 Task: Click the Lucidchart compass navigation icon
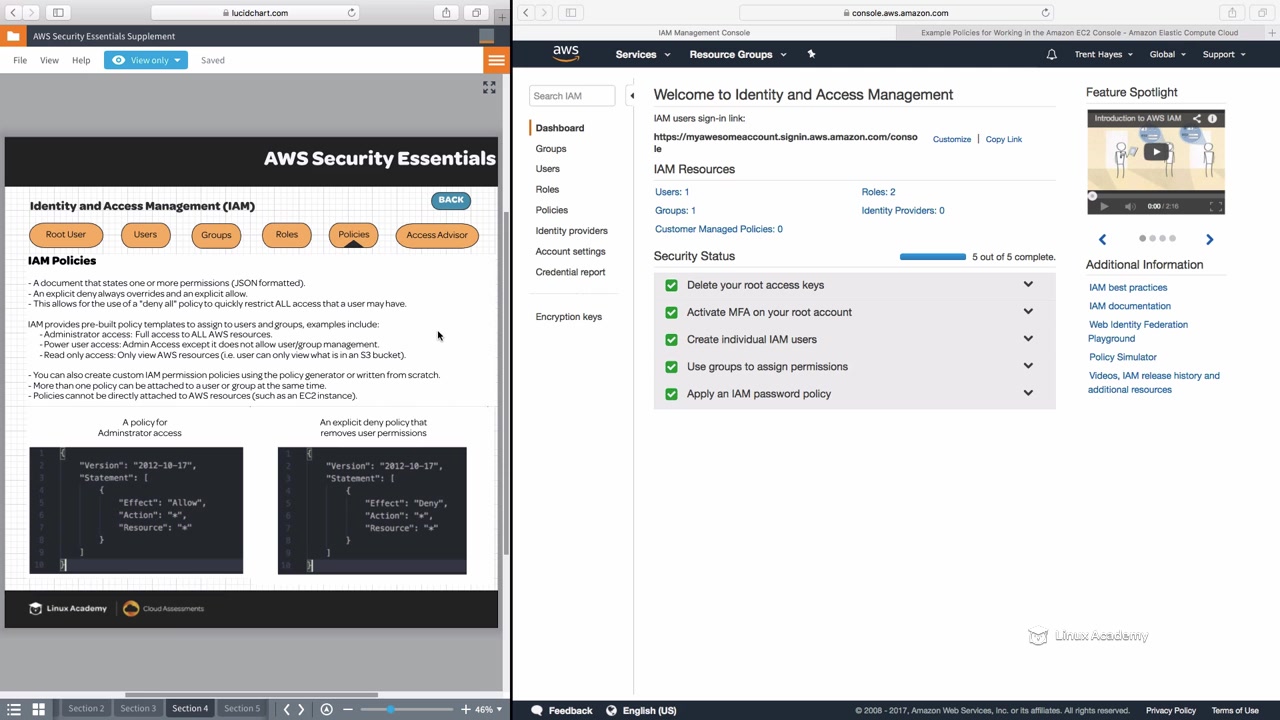tap(326, 709)
